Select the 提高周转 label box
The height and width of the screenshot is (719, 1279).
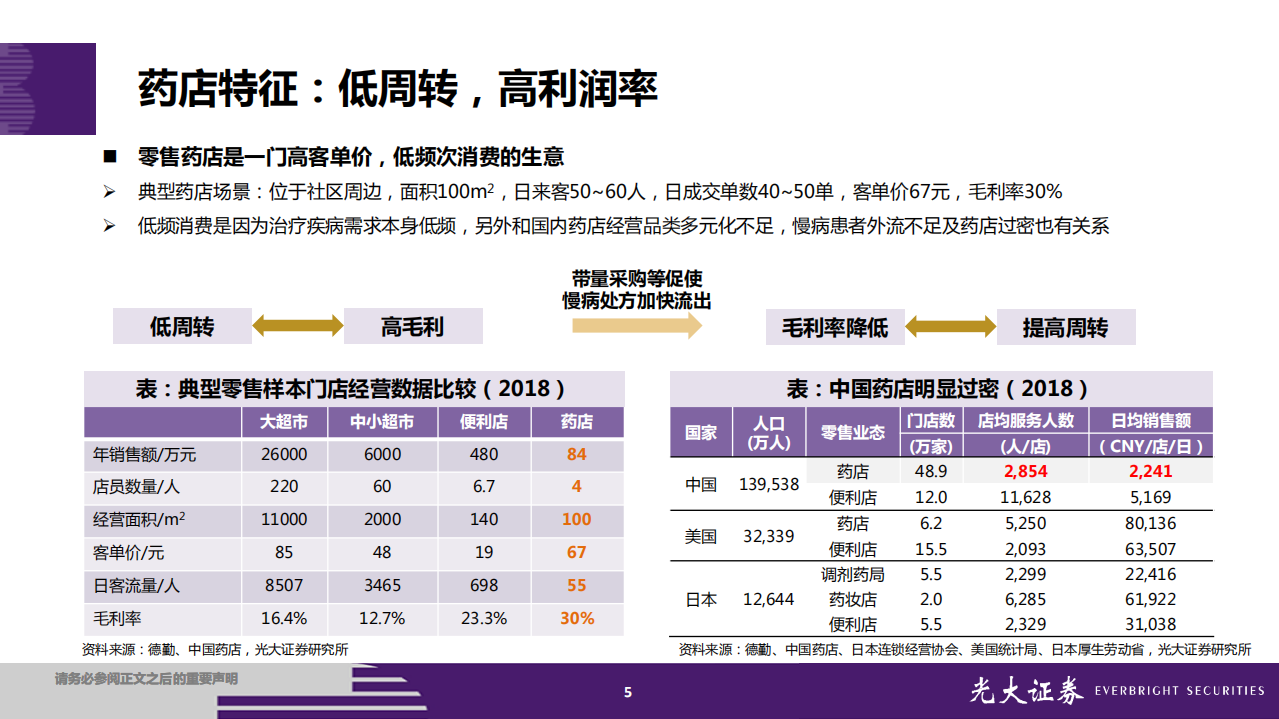pos(1067,327)
